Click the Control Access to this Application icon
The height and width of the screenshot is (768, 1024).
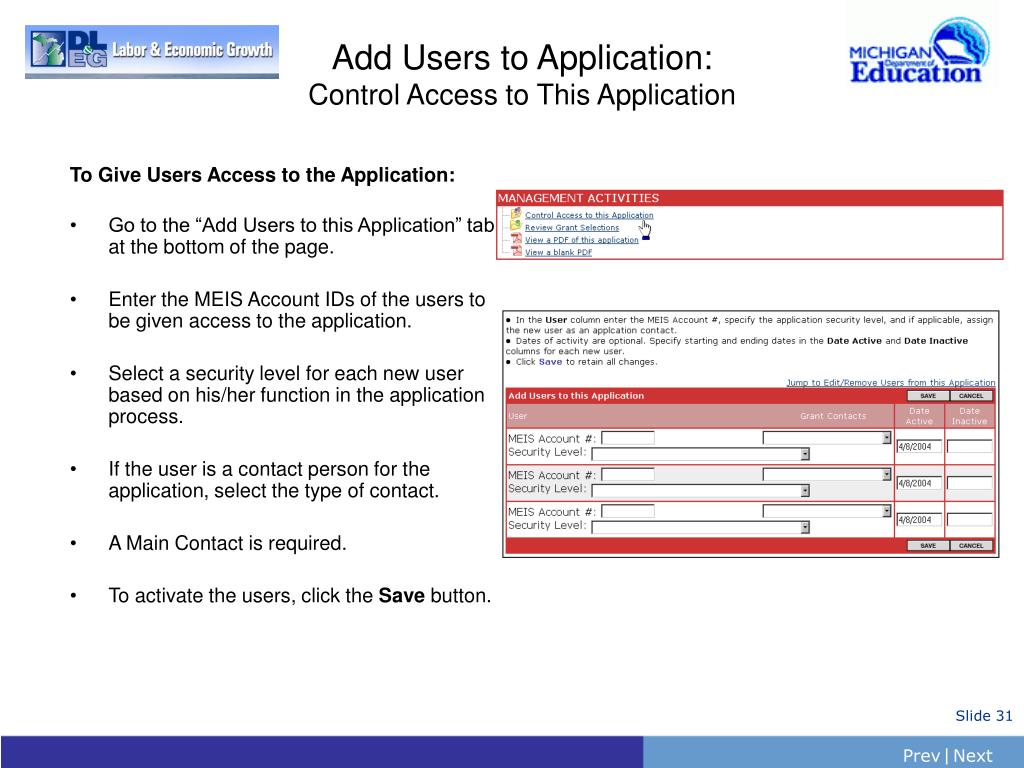tap(516, 214)
